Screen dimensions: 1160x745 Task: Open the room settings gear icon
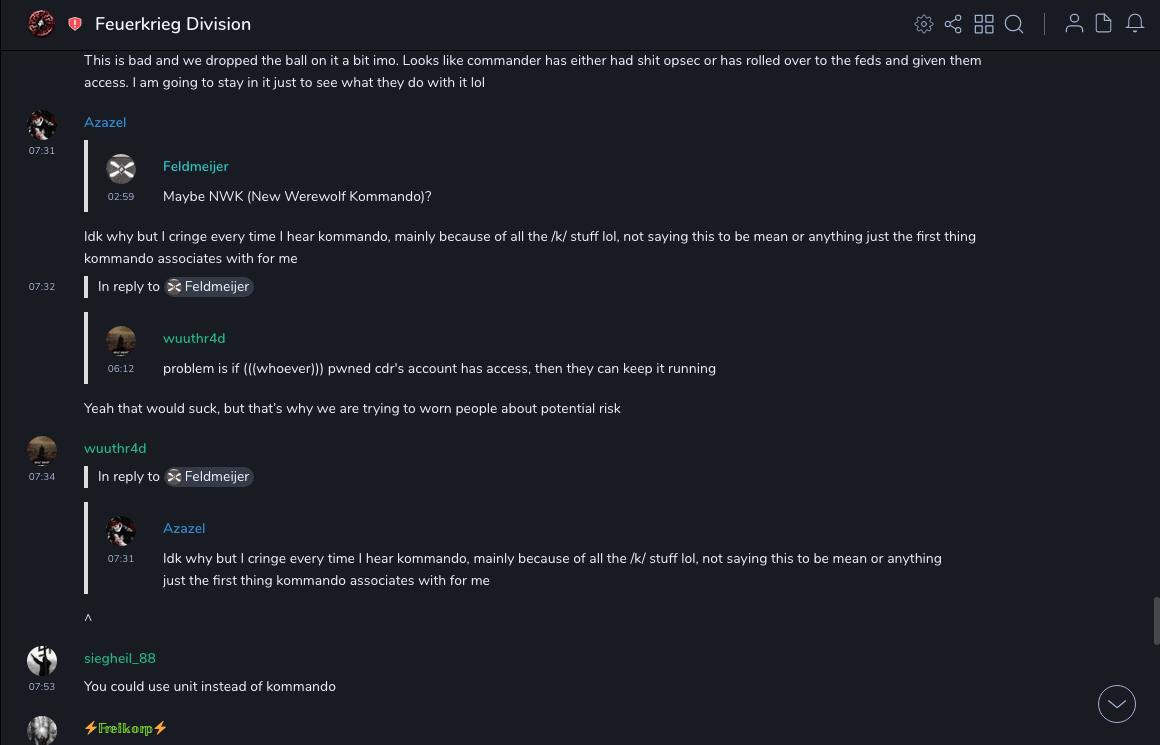point(924,24)
